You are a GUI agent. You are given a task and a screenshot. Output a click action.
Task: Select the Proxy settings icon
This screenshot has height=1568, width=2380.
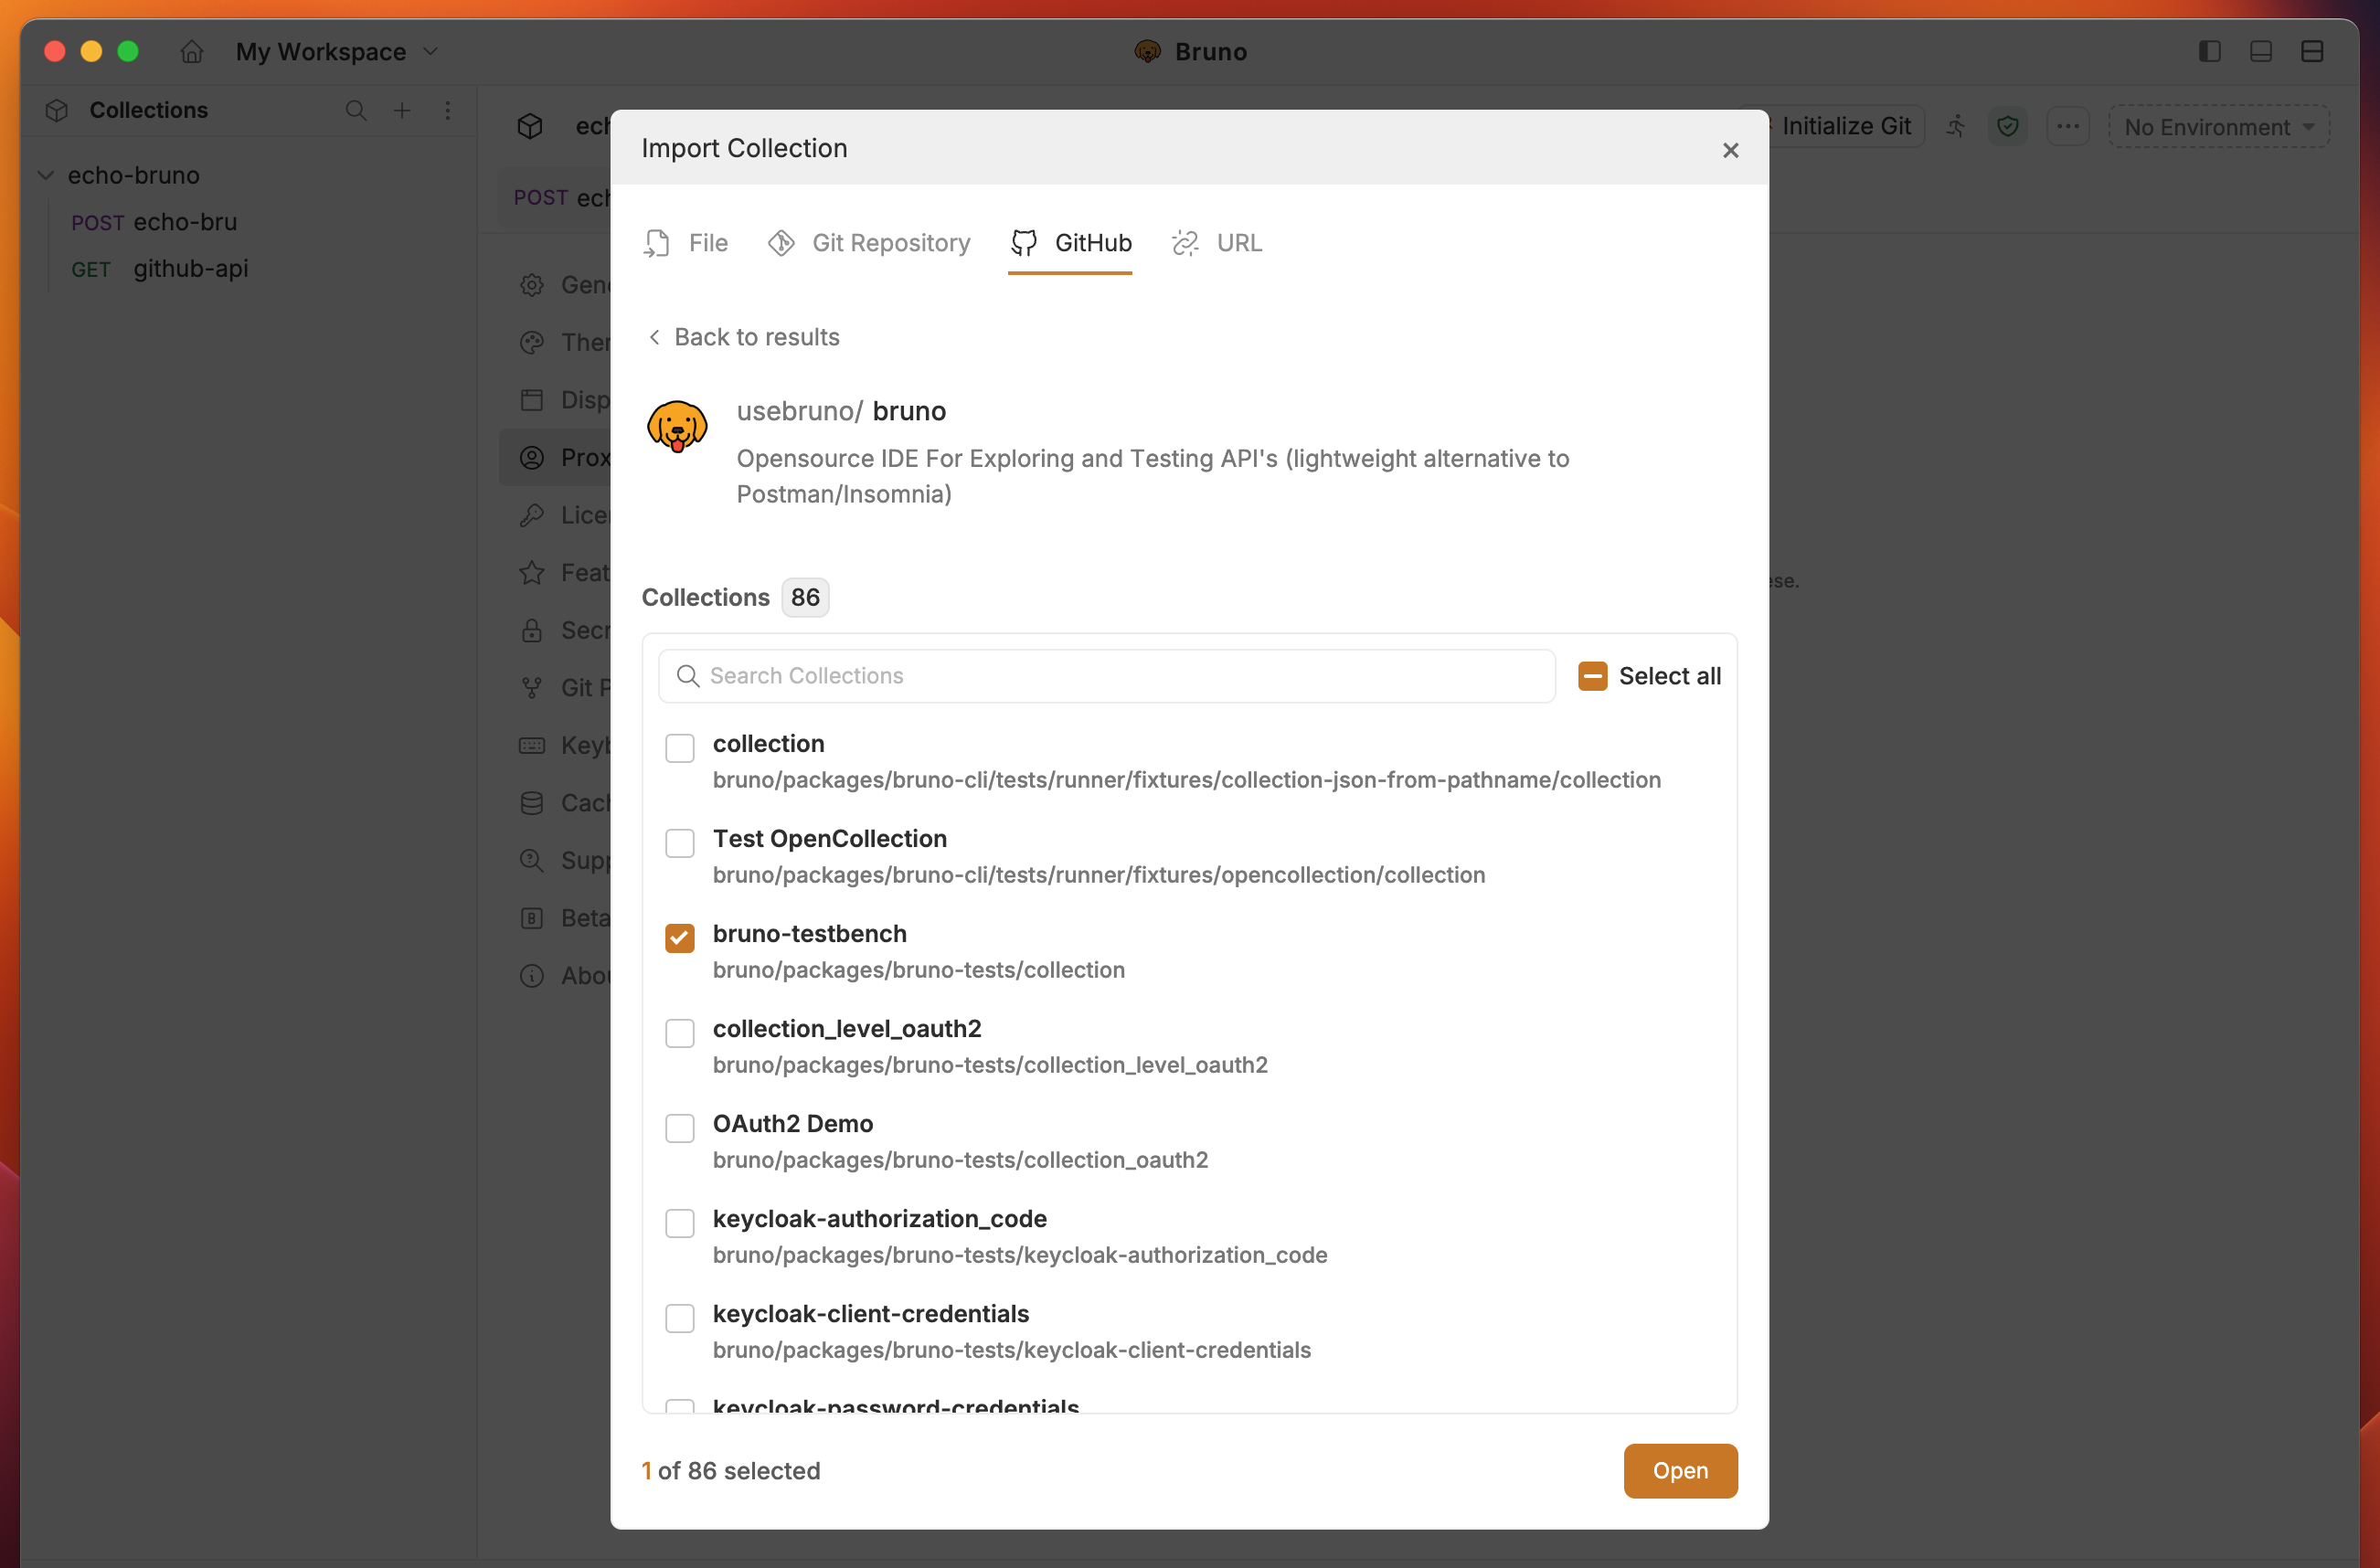pyautogui.click(x=532, y=458)
